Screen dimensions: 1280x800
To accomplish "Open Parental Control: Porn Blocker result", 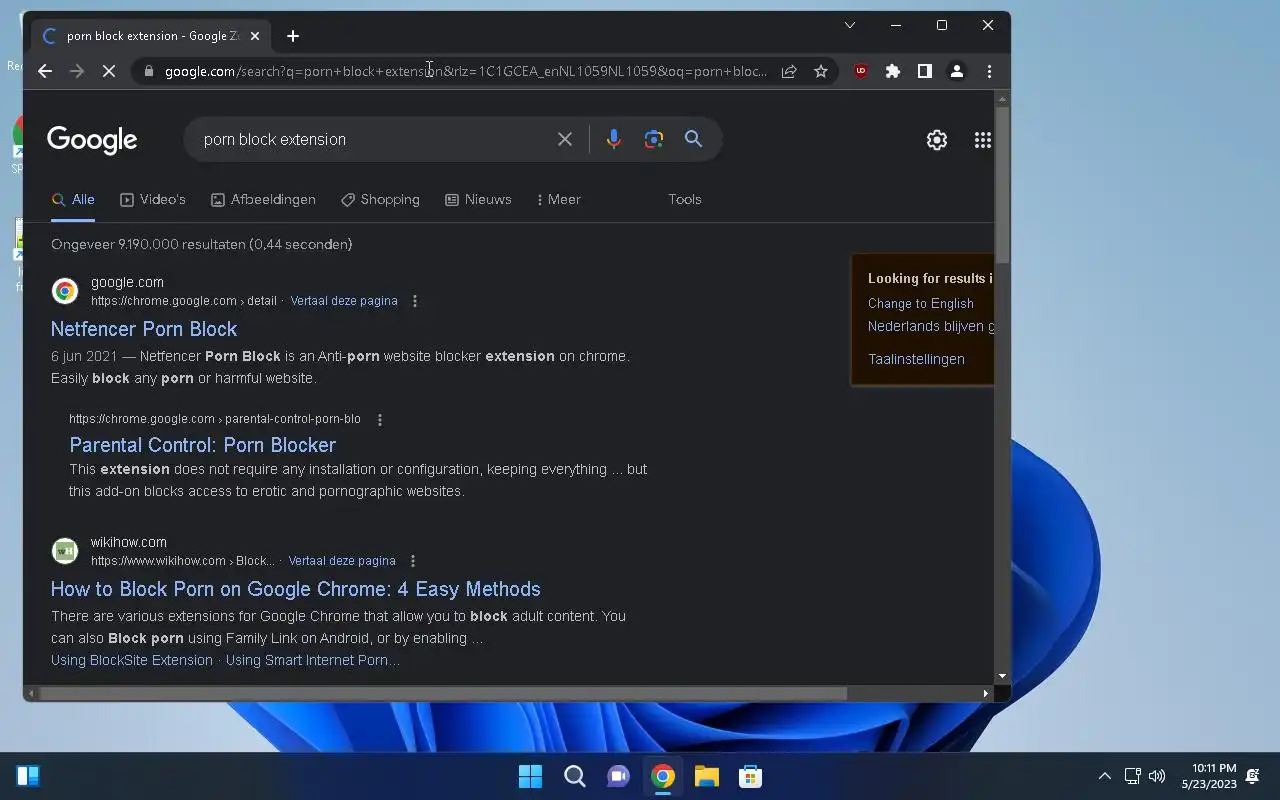I will point(203,445).
